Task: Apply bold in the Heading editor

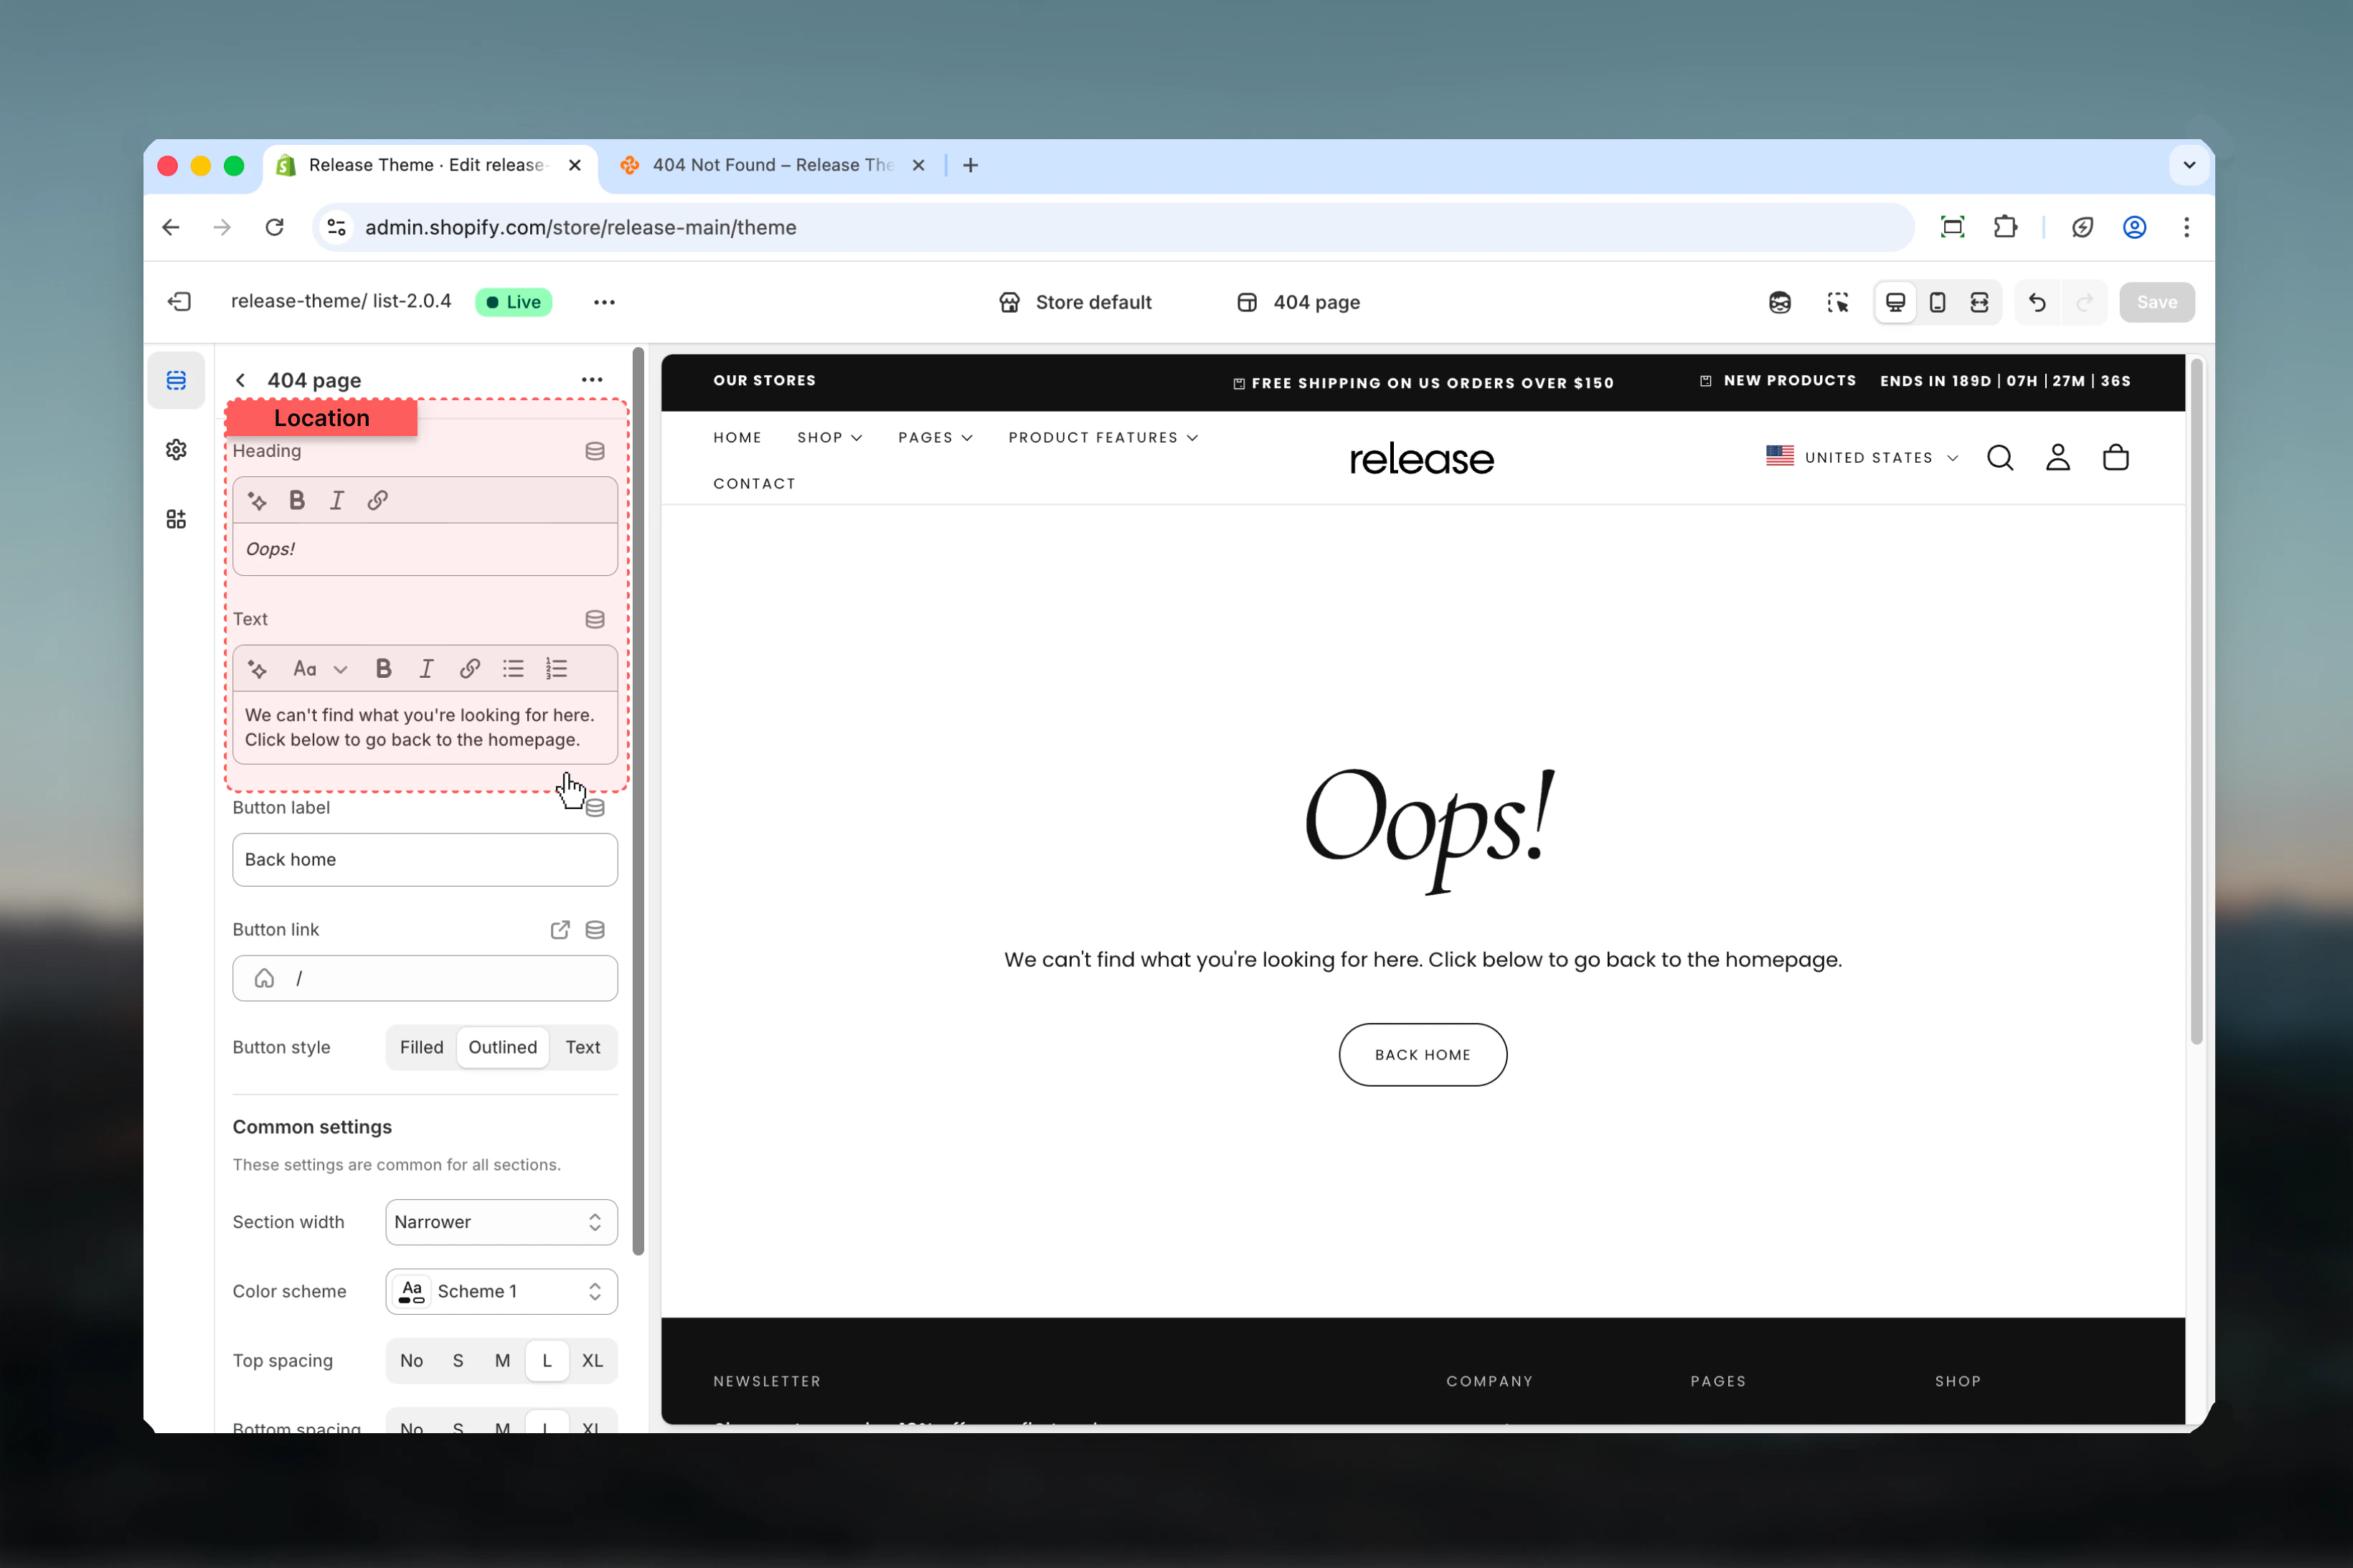Action: [297, 501]
